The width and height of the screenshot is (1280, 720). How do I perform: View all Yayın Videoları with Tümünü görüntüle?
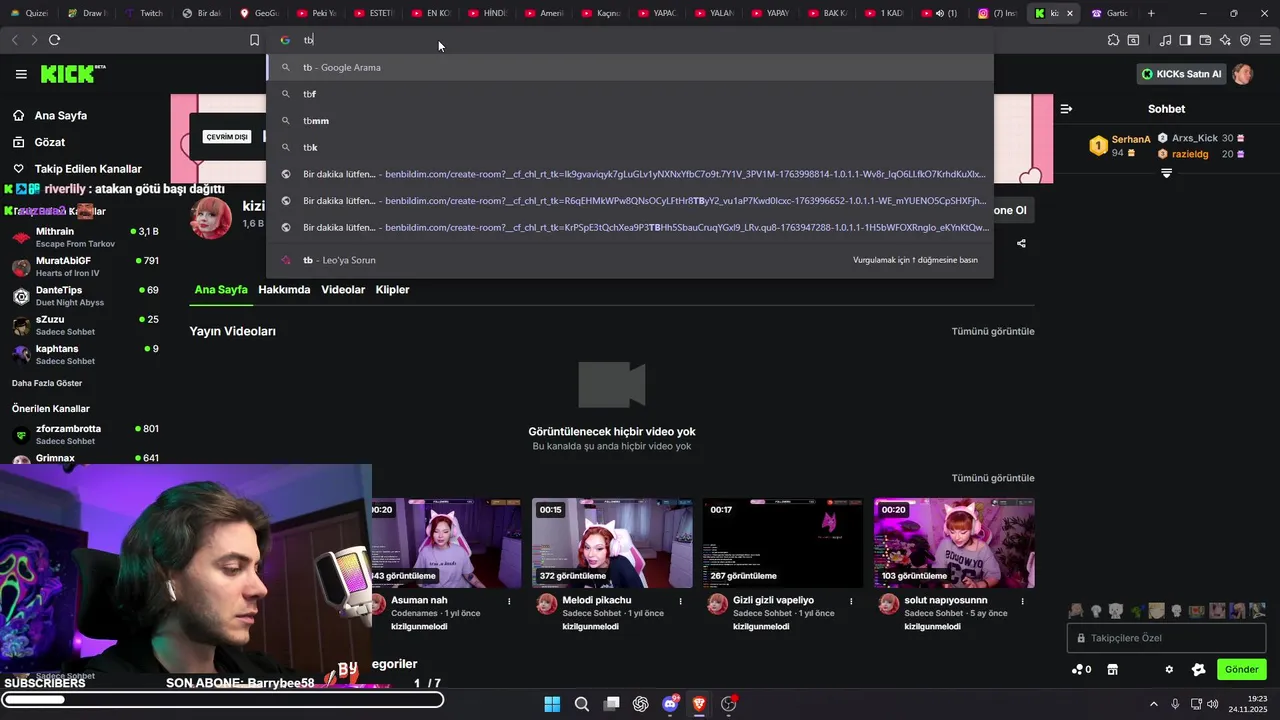point(993,331)
